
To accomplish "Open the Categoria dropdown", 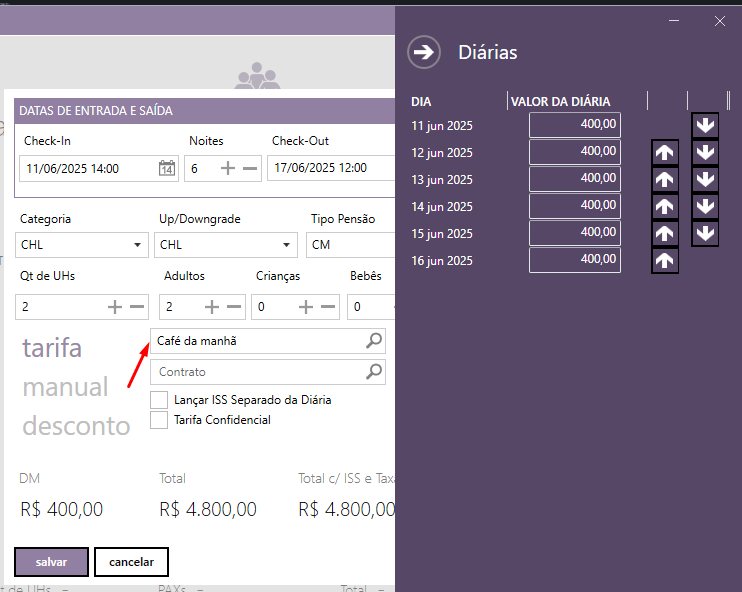I will (82, 245).
